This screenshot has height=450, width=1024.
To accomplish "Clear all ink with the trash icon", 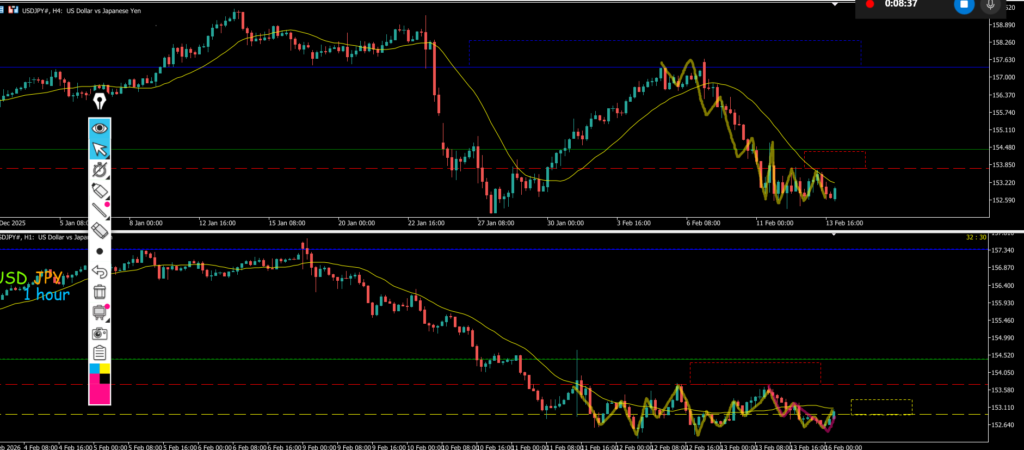I will 100,291.
